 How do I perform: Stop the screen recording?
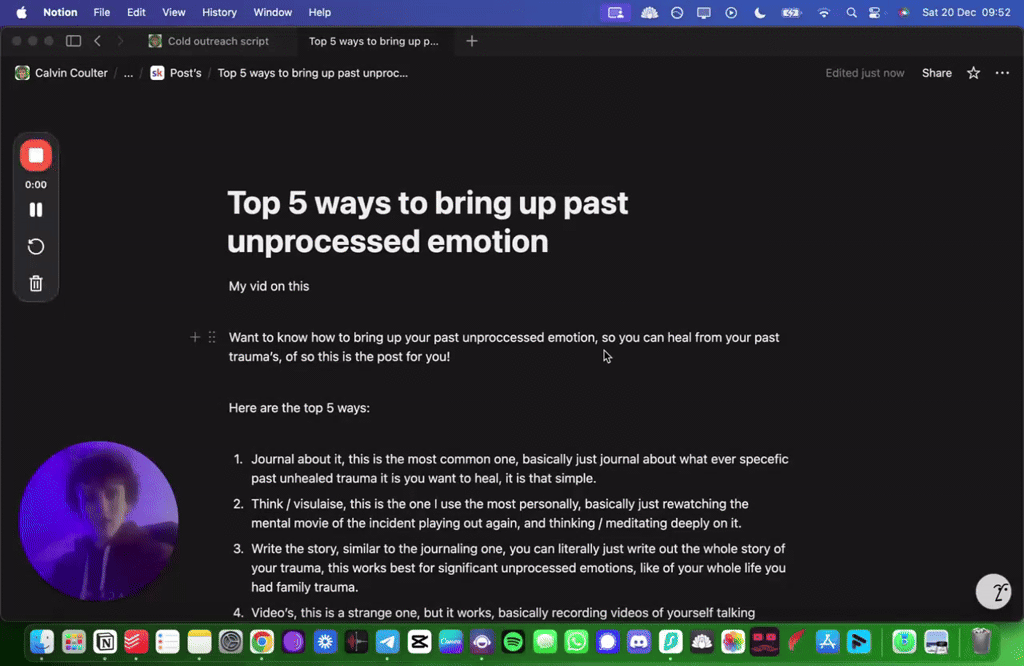pyautogui.click(x=36, y=155)
